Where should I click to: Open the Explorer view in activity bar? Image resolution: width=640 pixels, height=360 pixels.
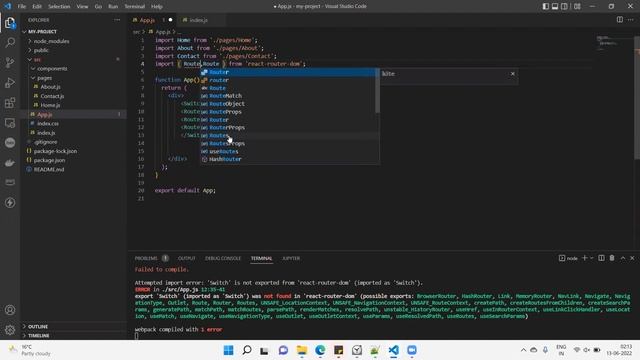[x=10, y=23]
